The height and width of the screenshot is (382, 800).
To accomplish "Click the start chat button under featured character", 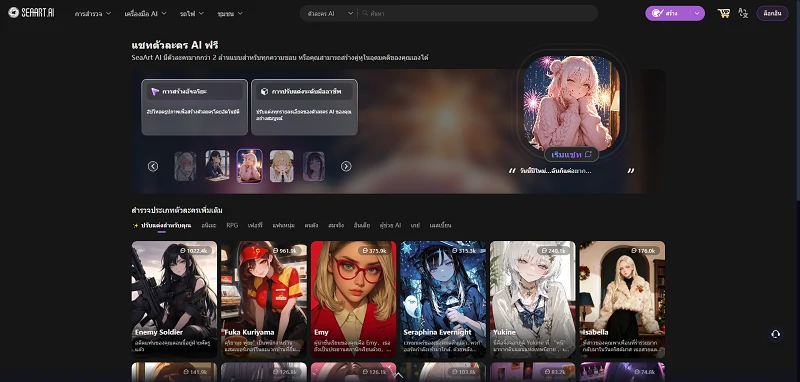I will pyautogui.click(x=571, y=155).
